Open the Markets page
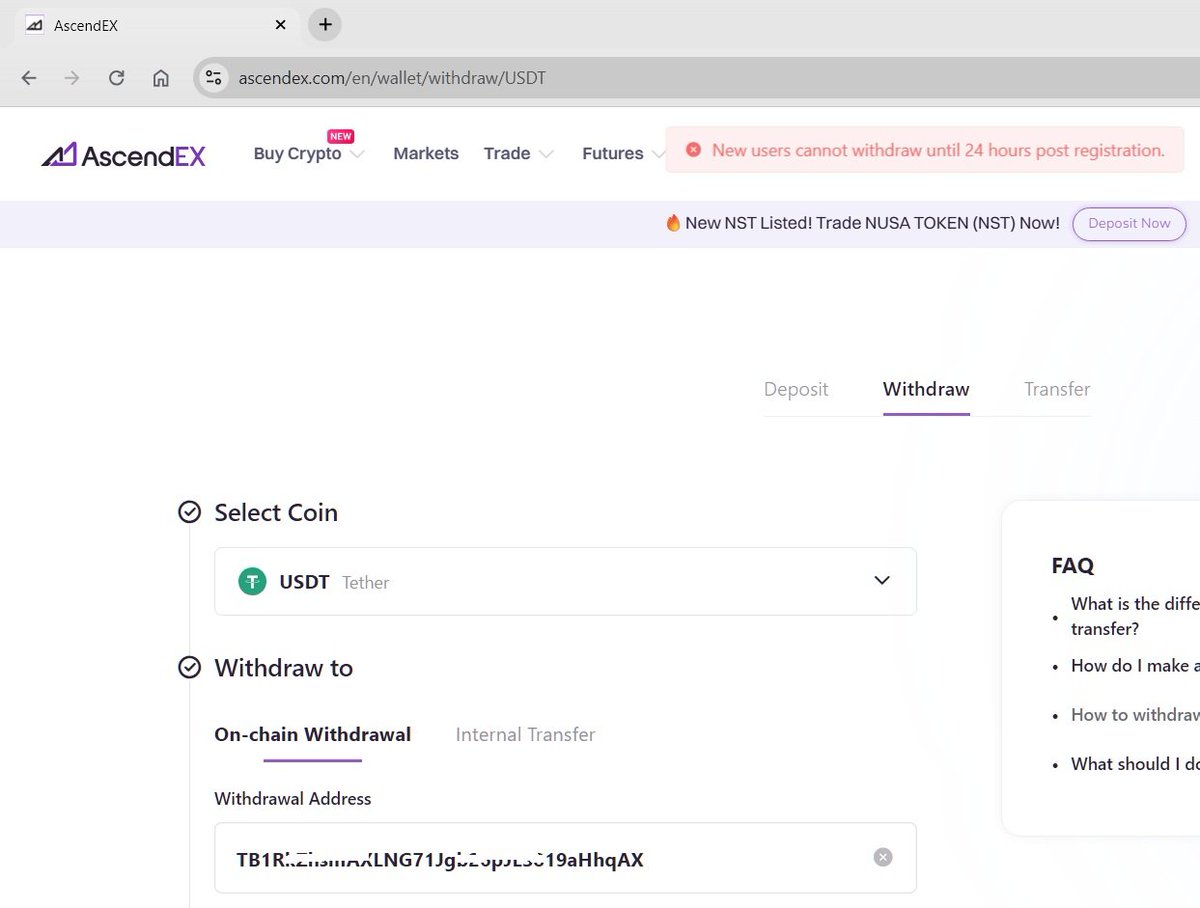The width and height of the screenshot is (1200, 908). (426, 154)
